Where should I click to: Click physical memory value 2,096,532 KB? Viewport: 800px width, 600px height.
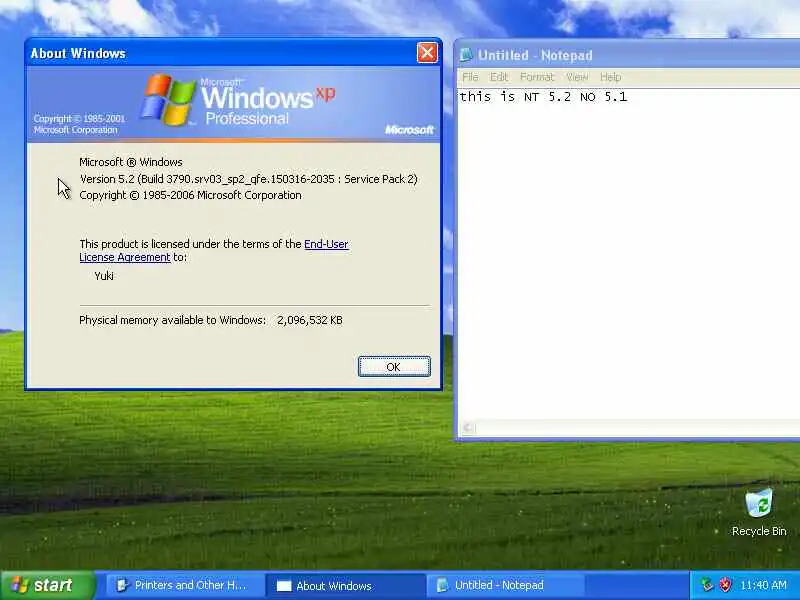click(310, 320)
